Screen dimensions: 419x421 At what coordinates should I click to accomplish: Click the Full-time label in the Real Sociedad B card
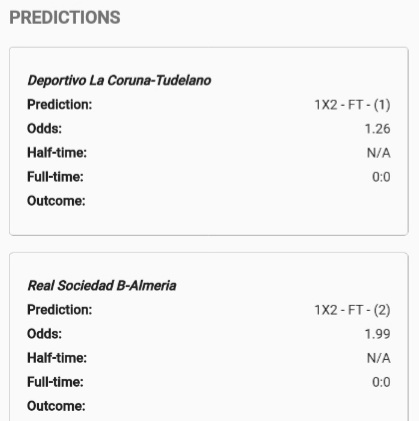pos(55,382)
